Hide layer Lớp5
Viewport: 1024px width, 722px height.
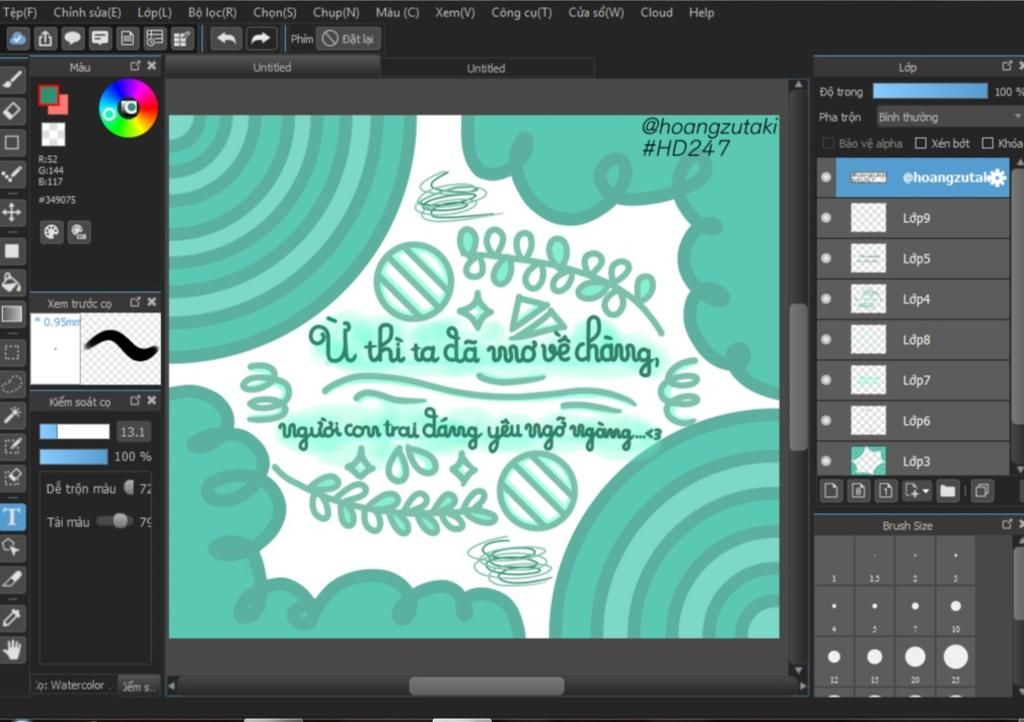point(826,258)
